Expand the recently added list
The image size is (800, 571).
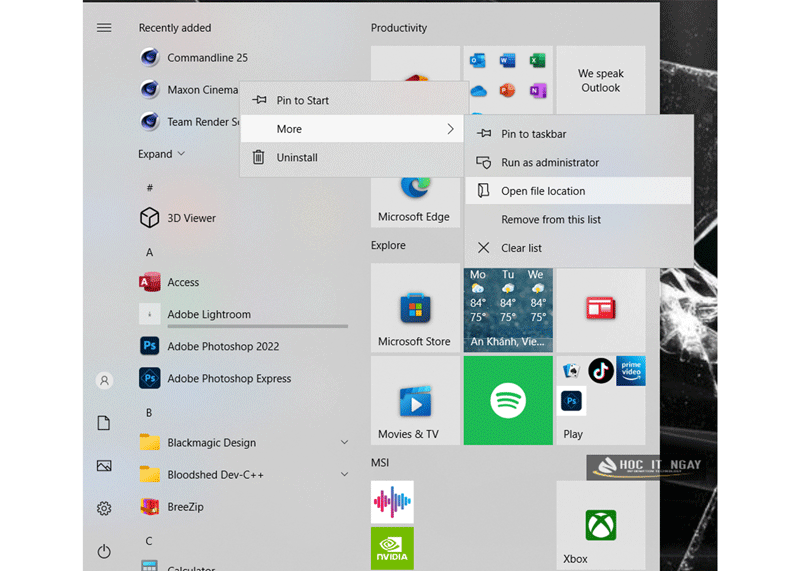161,154
